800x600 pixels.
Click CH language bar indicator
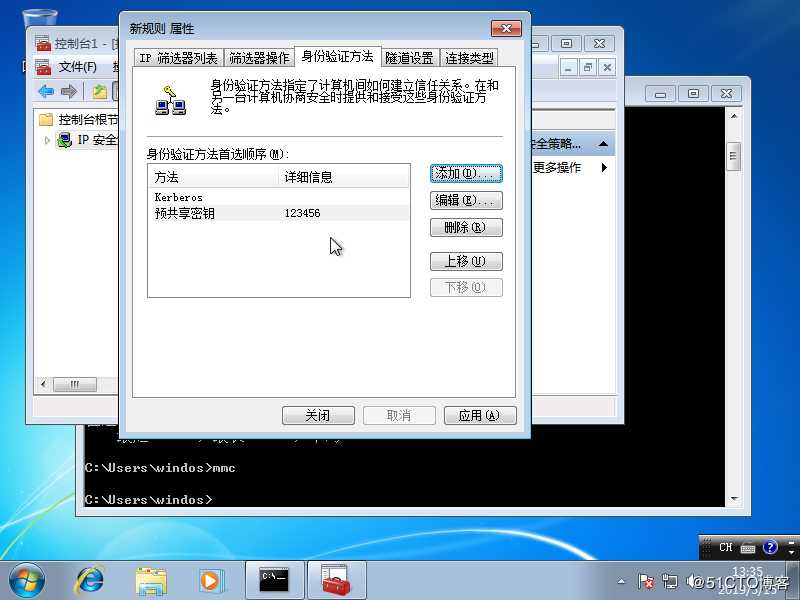726,547
